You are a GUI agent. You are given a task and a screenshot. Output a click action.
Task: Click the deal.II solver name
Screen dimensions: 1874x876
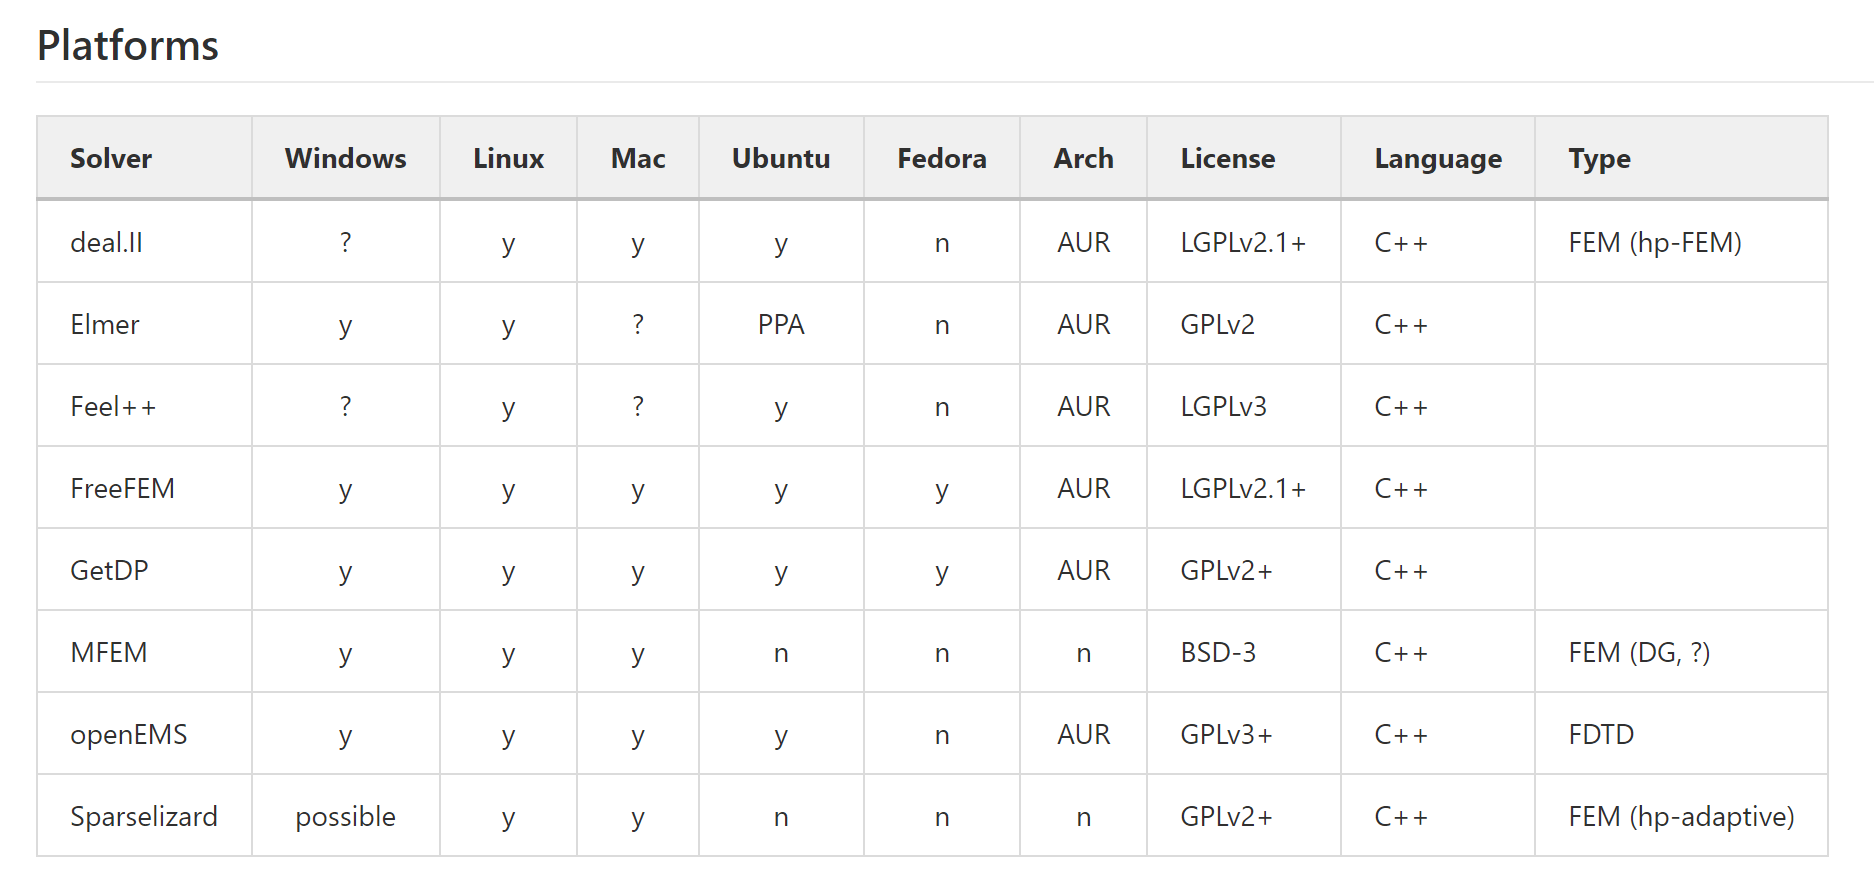point(107,243)
